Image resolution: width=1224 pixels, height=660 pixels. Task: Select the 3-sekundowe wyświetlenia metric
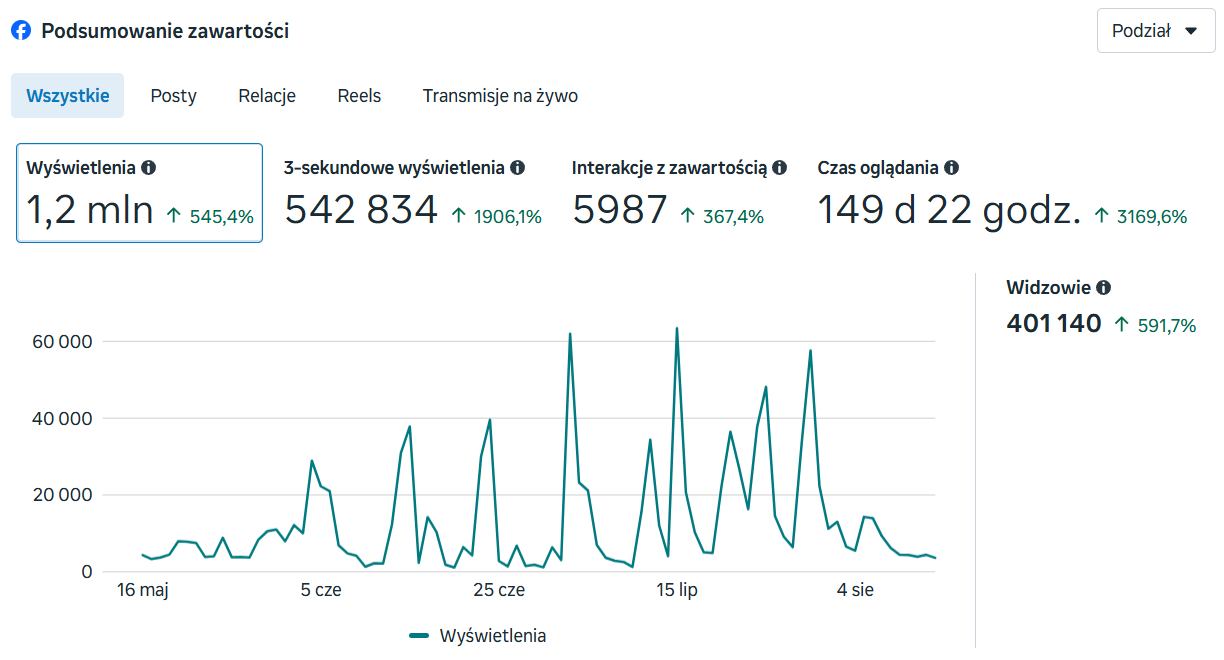click(413, 193)
